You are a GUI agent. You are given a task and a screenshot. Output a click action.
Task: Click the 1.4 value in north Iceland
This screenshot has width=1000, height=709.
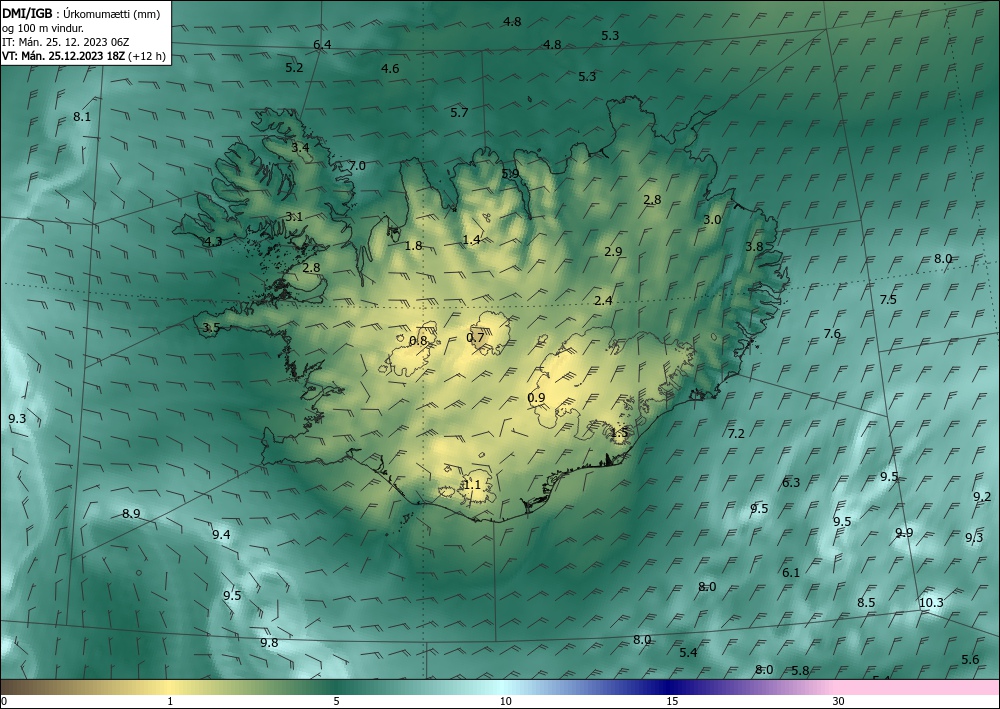471,240
